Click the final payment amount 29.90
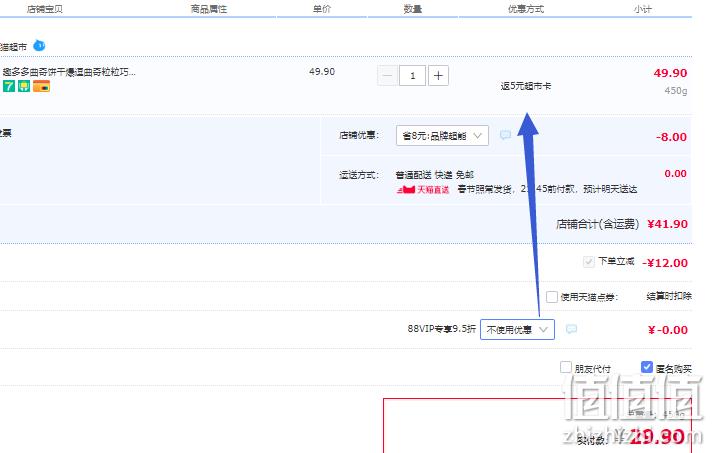Screen dimensions: 712x453 point(657,437)
